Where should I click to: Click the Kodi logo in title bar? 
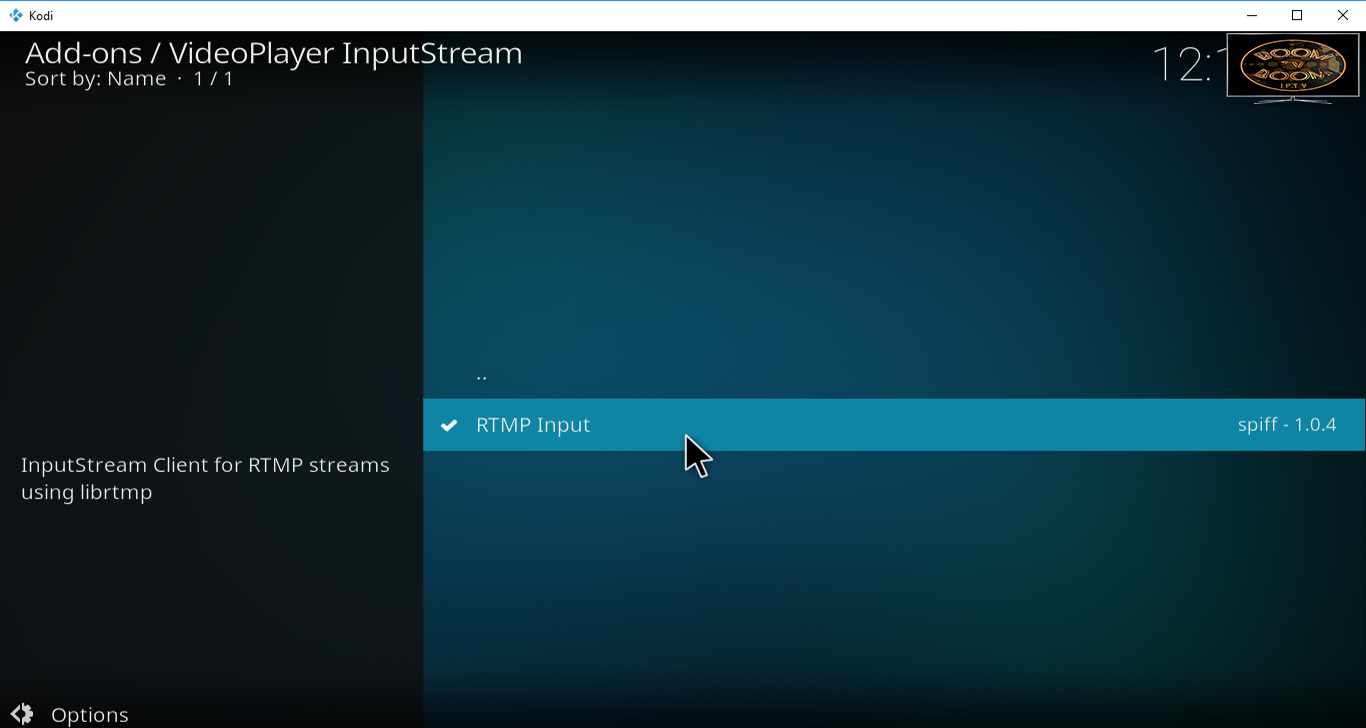click(x=16, y=15)
